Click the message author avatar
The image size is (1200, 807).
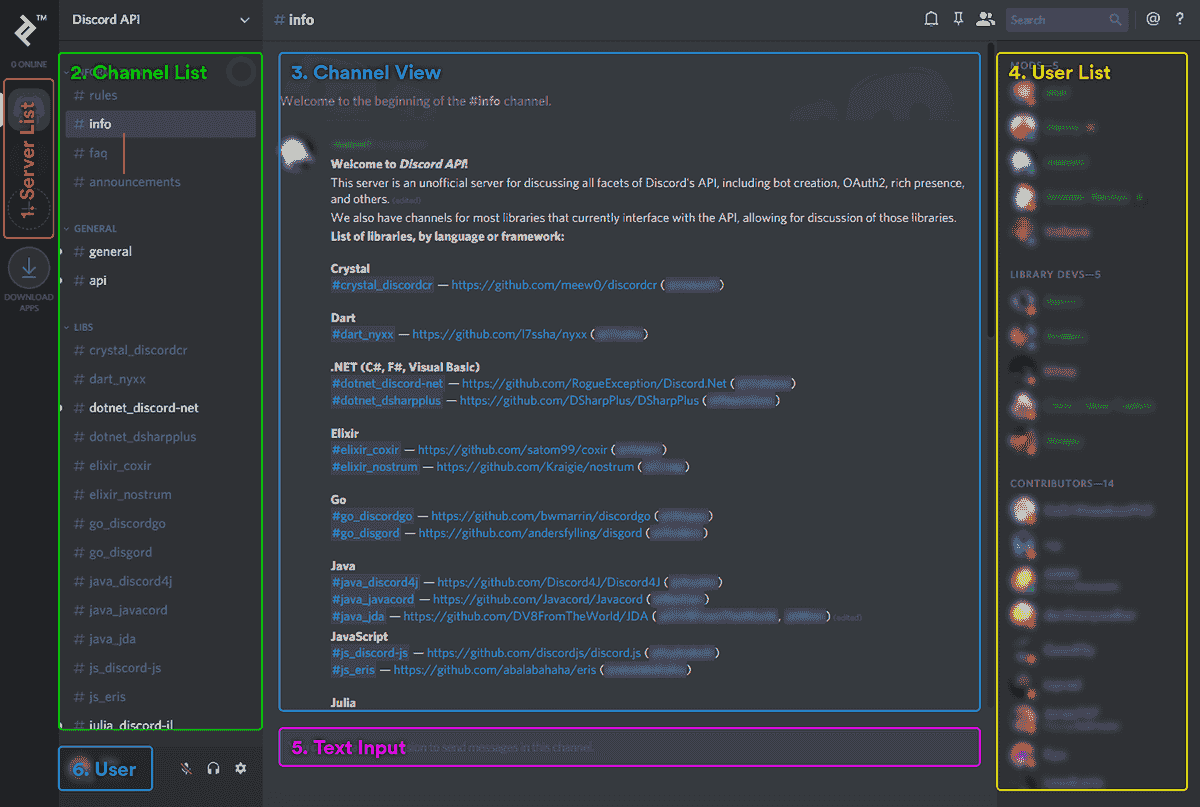tap(295, 153)
